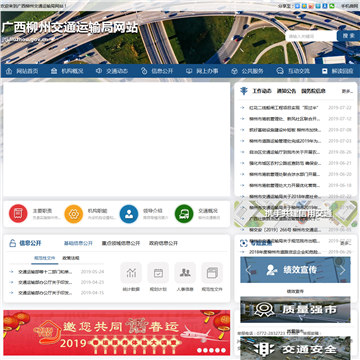Image resolution: width=360 pixels, height=360 pixels.
Task: Click the first blue share icon
Action: click(x=297, y=6)
